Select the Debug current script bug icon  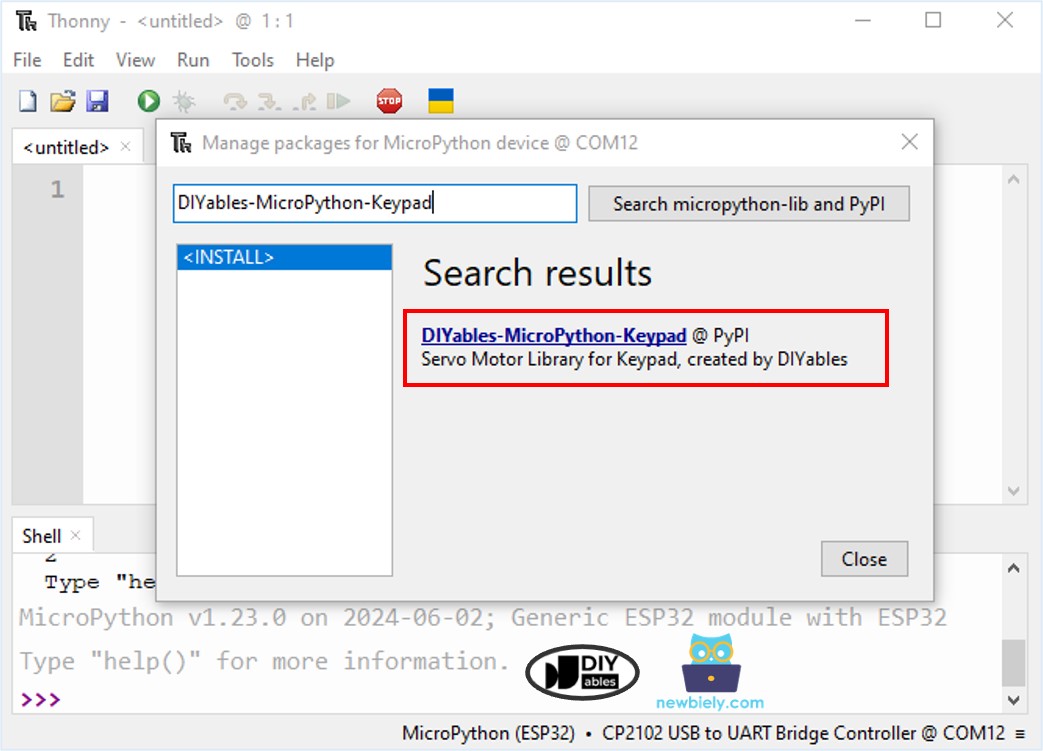pos(184,100)
